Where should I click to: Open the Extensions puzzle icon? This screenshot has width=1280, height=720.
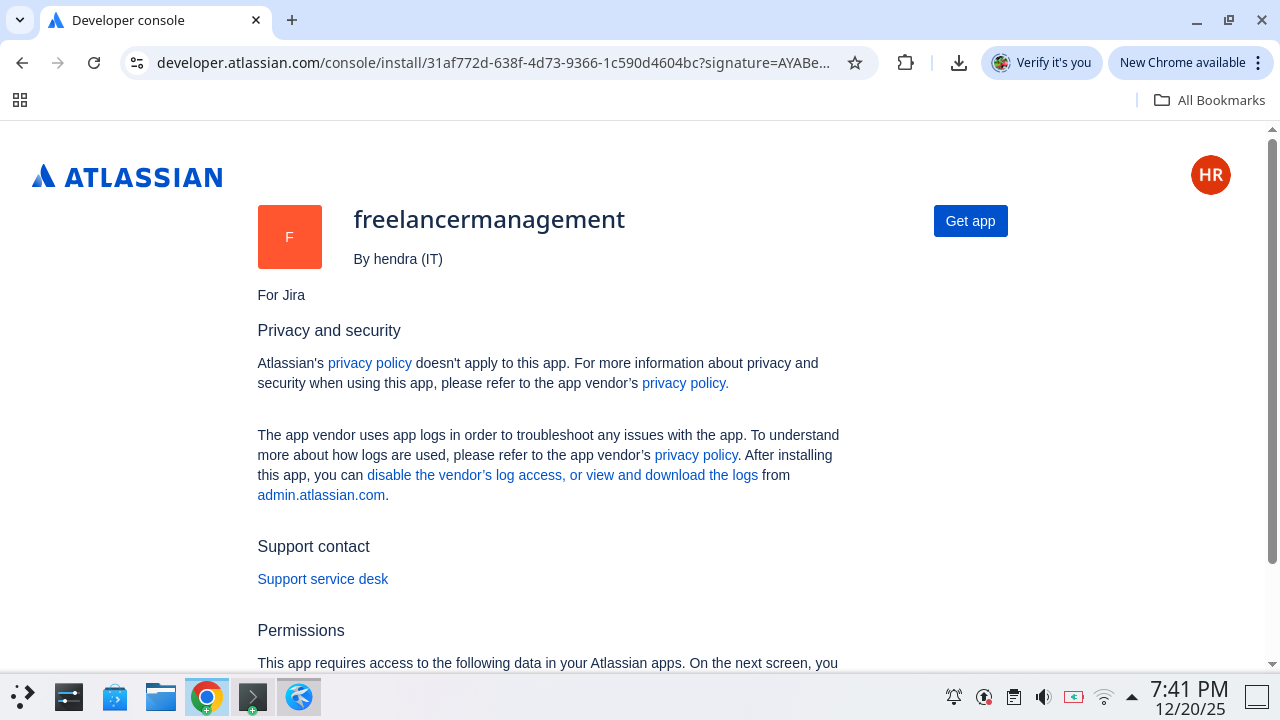click(x=905, y=63)
